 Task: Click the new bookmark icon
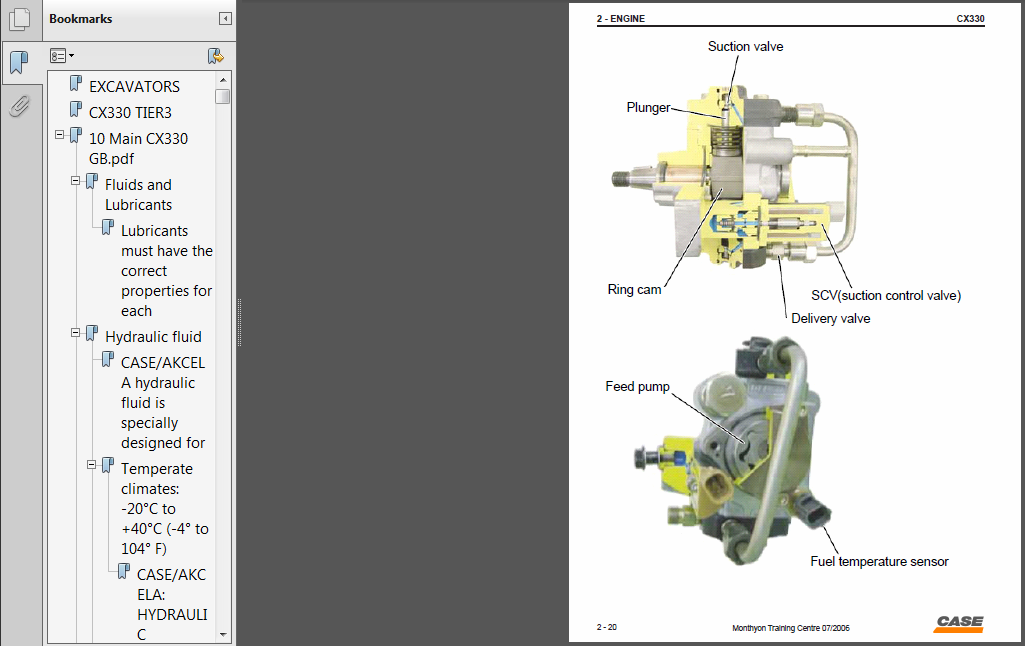point(215,56)
